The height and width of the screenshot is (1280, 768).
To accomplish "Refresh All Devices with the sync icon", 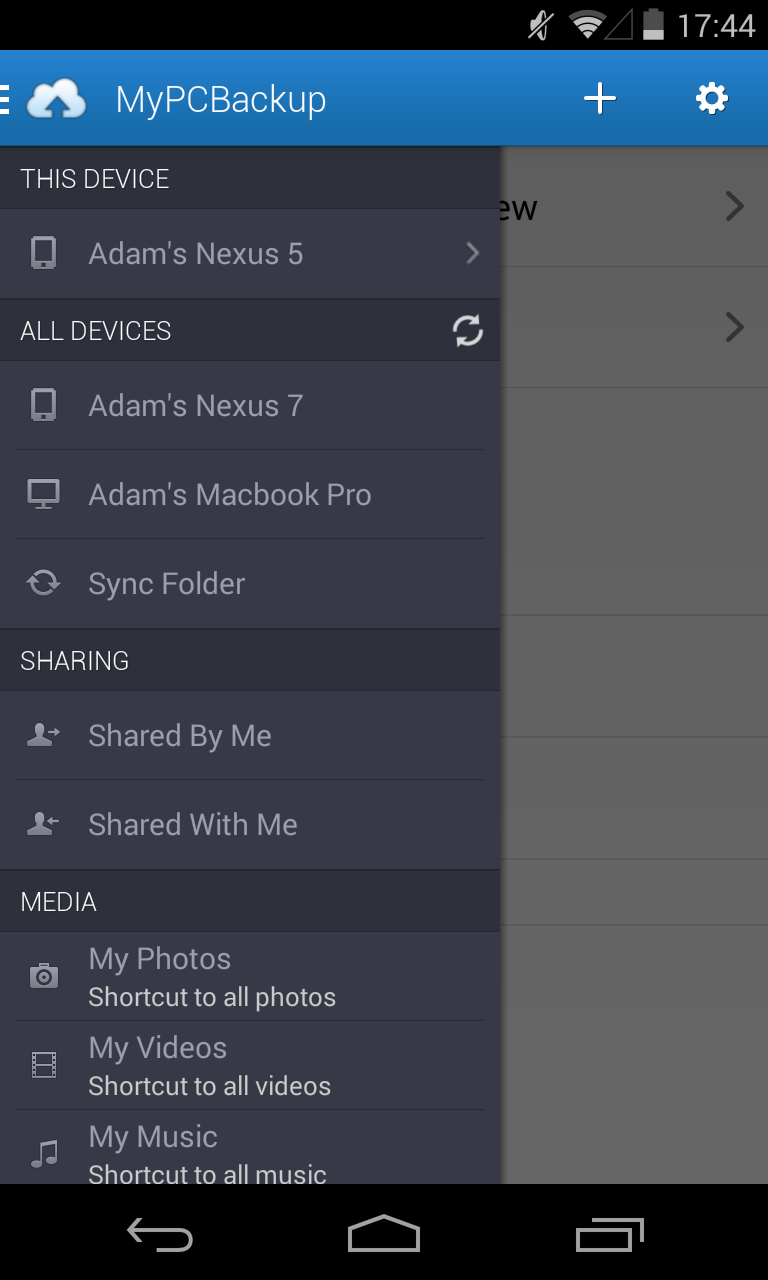I will click(x=467, y=330).
